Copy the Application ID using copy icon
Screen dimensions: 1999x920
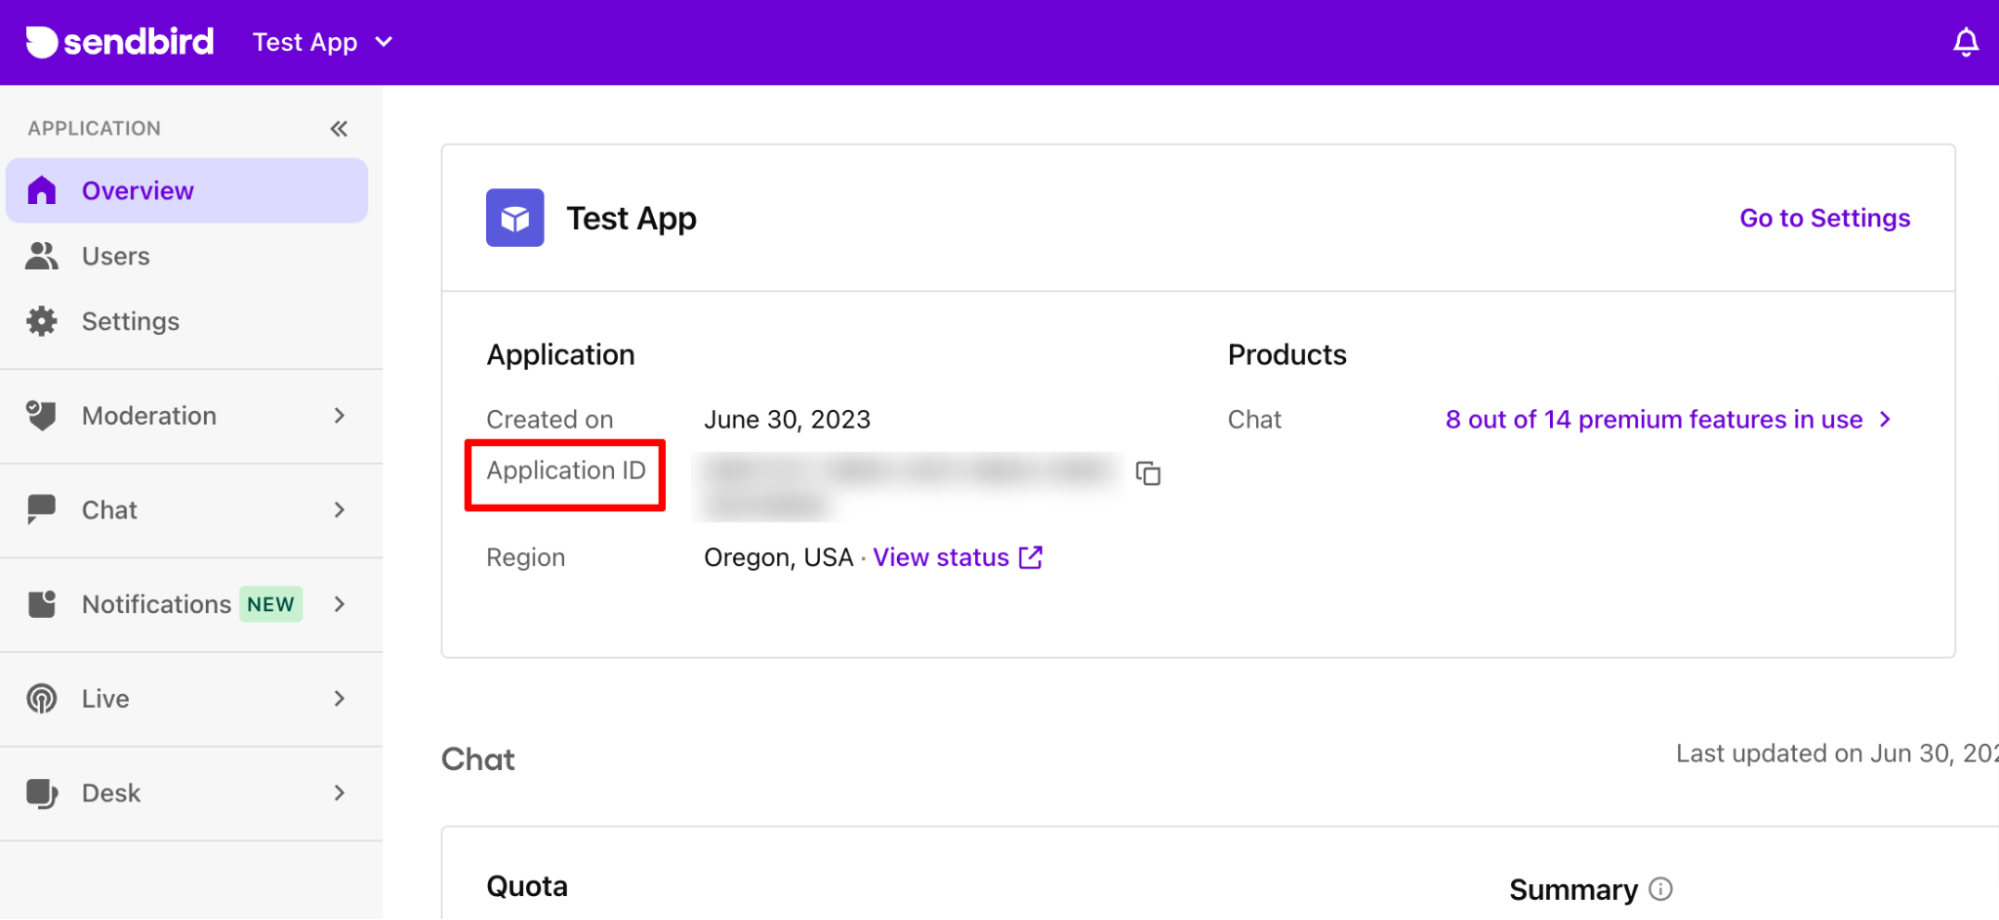pos(1148,474)
